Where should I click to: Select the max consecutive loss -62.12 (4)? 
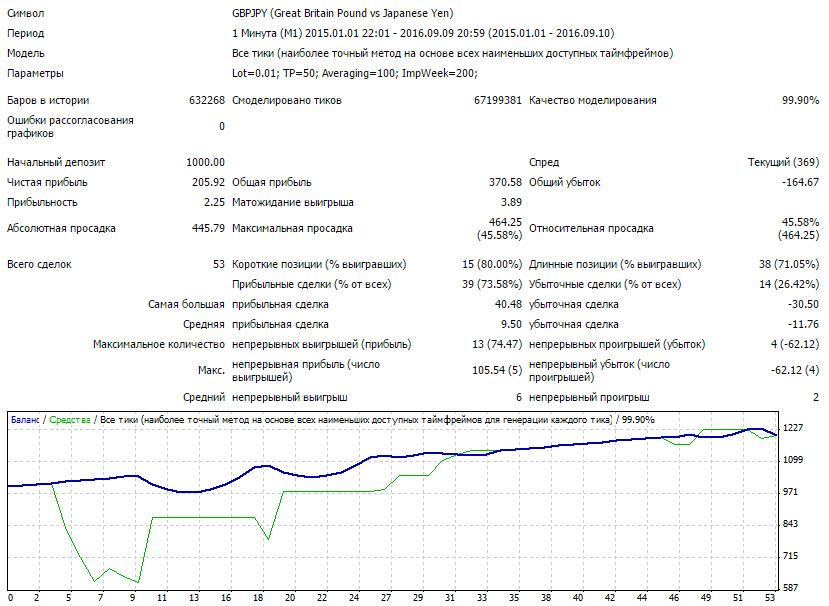tap(795, 371)
